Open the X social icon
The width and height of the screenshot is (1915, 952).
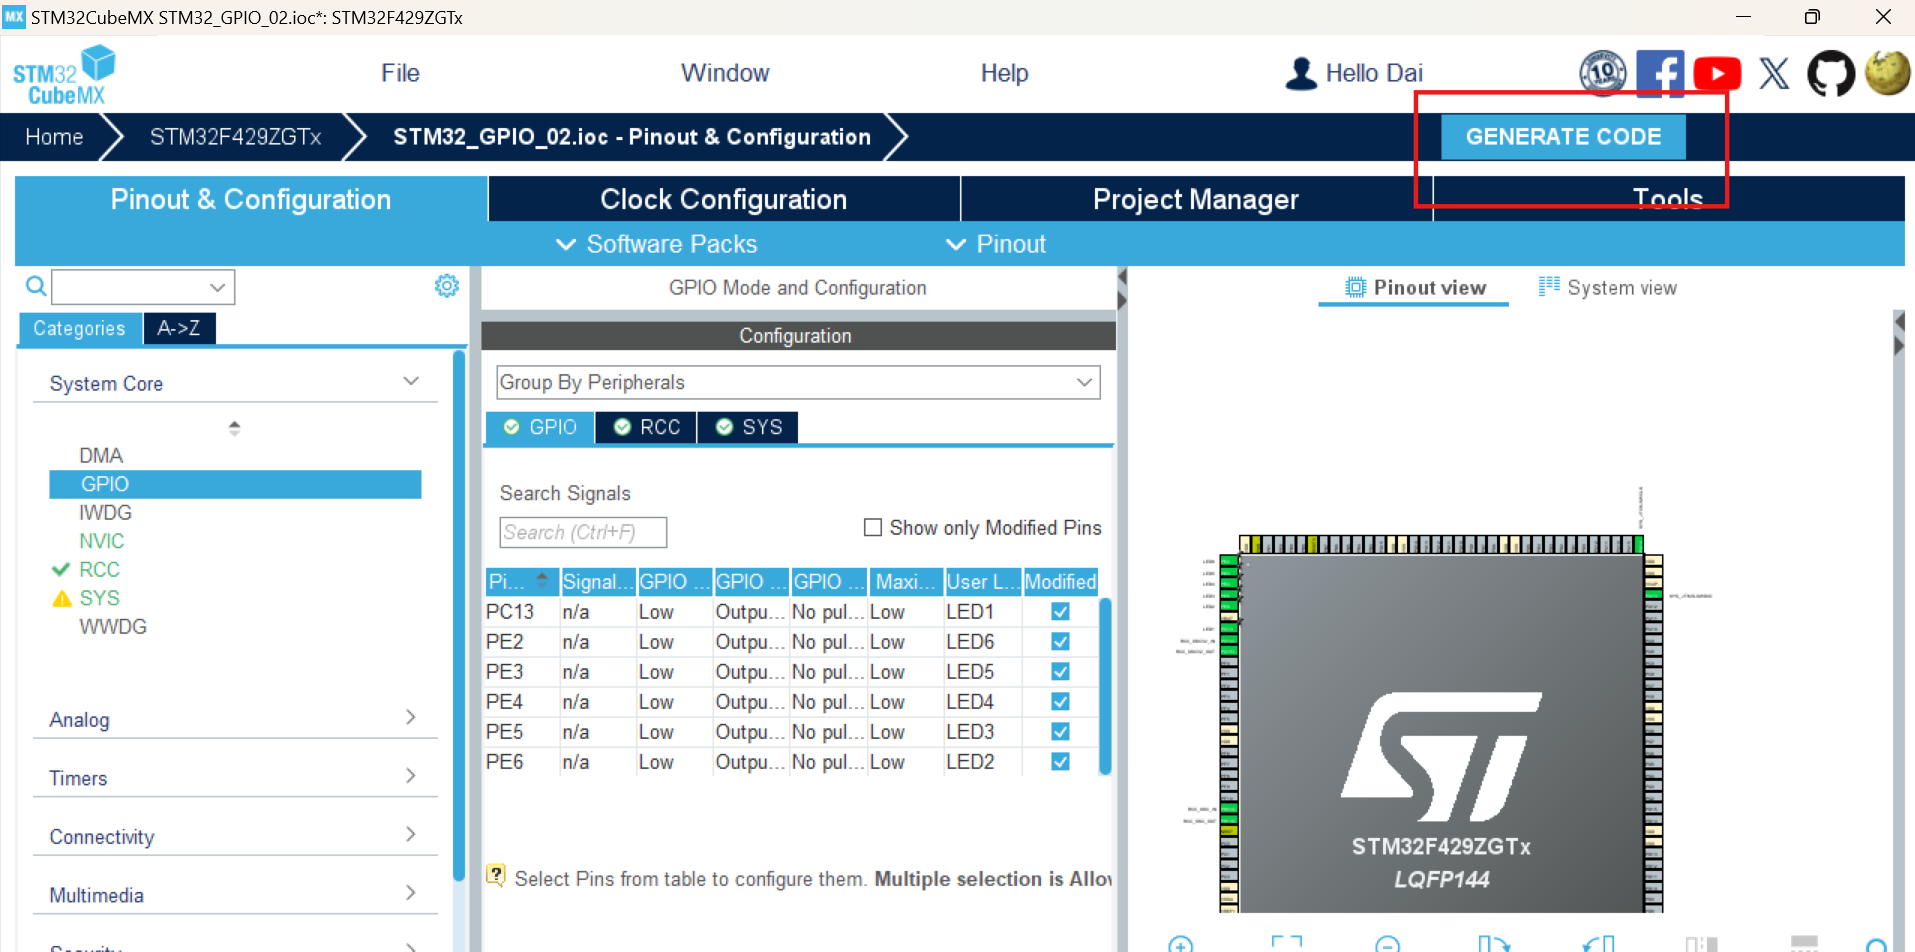tap(1774, 73)
